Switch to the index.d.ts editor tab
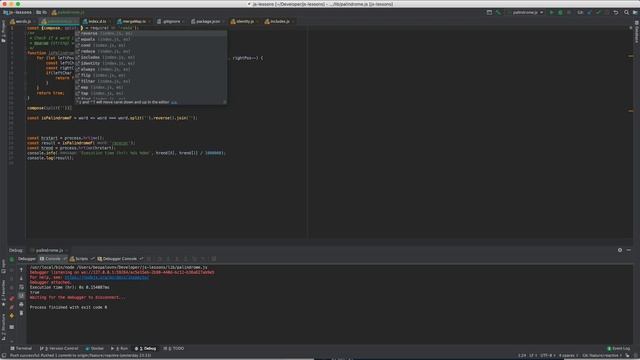The image size is (640, 360). pyautogui.click(x=97, y=21)
